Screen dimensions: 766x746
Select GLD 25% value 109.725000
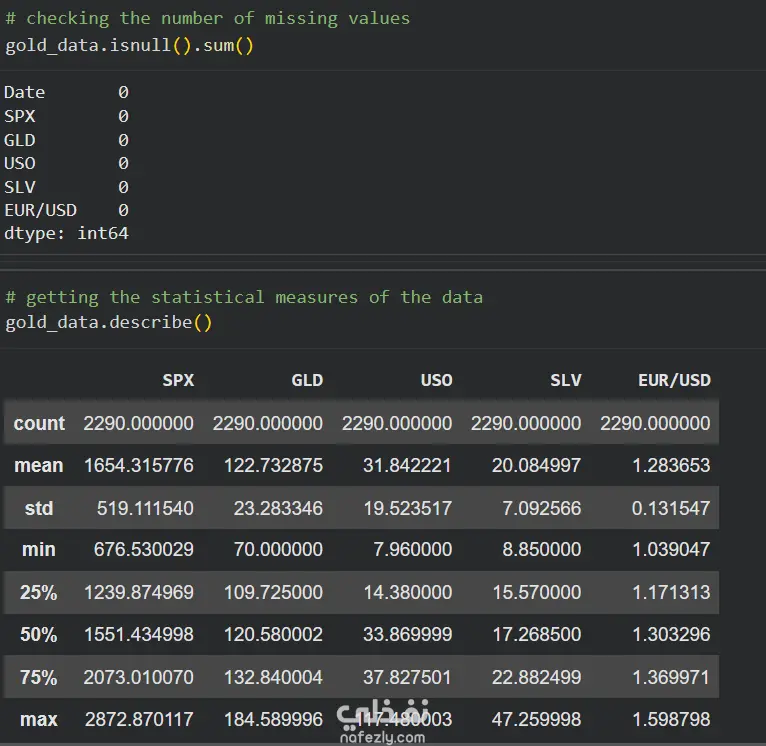pos(274,593)
